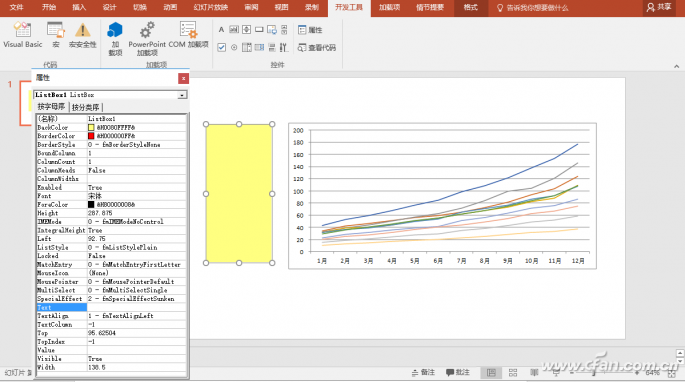Image resolution: width=685 pixels, height=382 pixels.
Task: Click the yellow BackColor swatch
Action: [91, 128]
